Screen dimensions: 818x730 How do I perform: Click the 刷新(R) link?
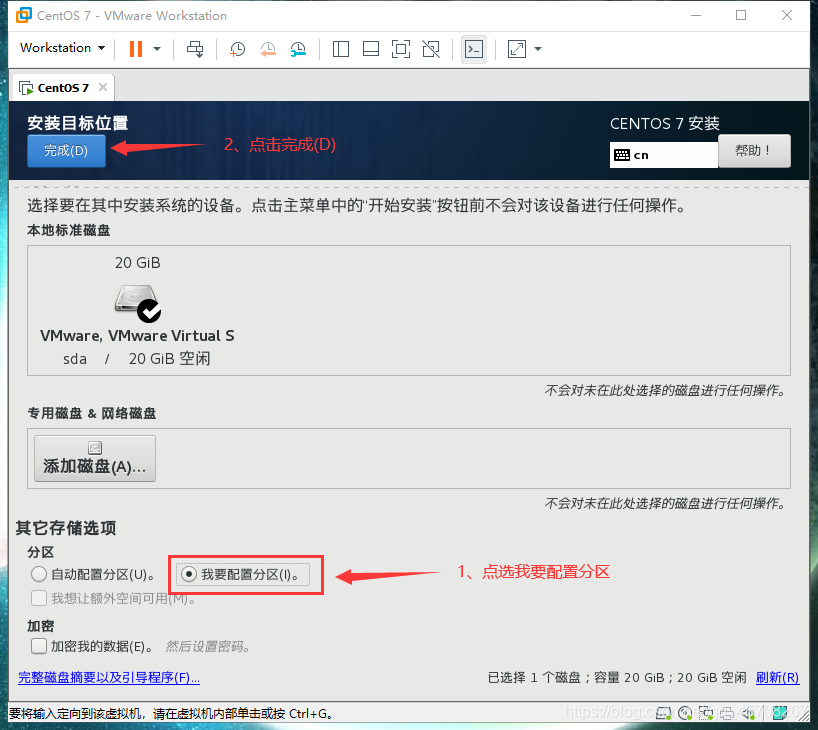777,677
